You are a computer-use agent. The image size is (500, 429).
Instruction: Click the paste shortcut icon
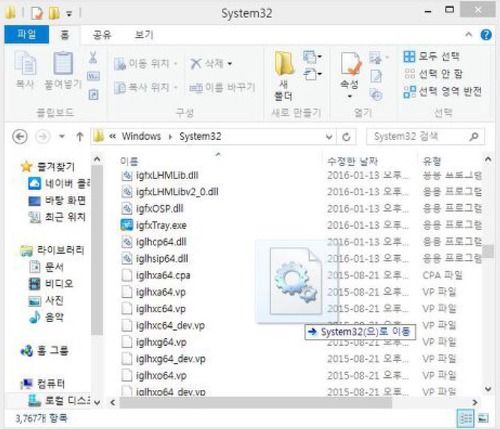pyautogui.click(x=93, y=95)
